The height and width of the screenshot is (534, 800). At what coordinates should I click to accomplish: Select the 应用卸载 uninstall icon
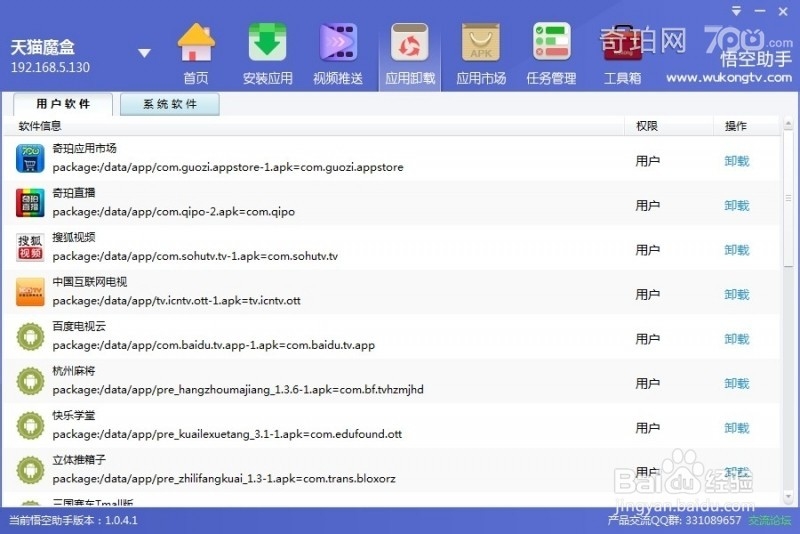tap(409, 43)
